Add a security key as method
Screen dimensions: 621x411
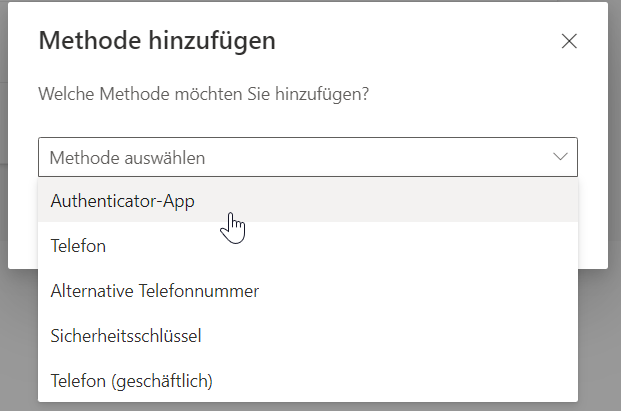[x=126, y=336]
